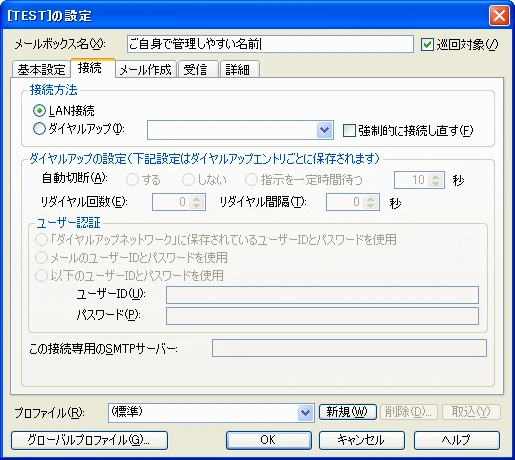Increase the リダイヤル間隔 spinner value
This screenshot has height=460, width=515.
(371, 198)
